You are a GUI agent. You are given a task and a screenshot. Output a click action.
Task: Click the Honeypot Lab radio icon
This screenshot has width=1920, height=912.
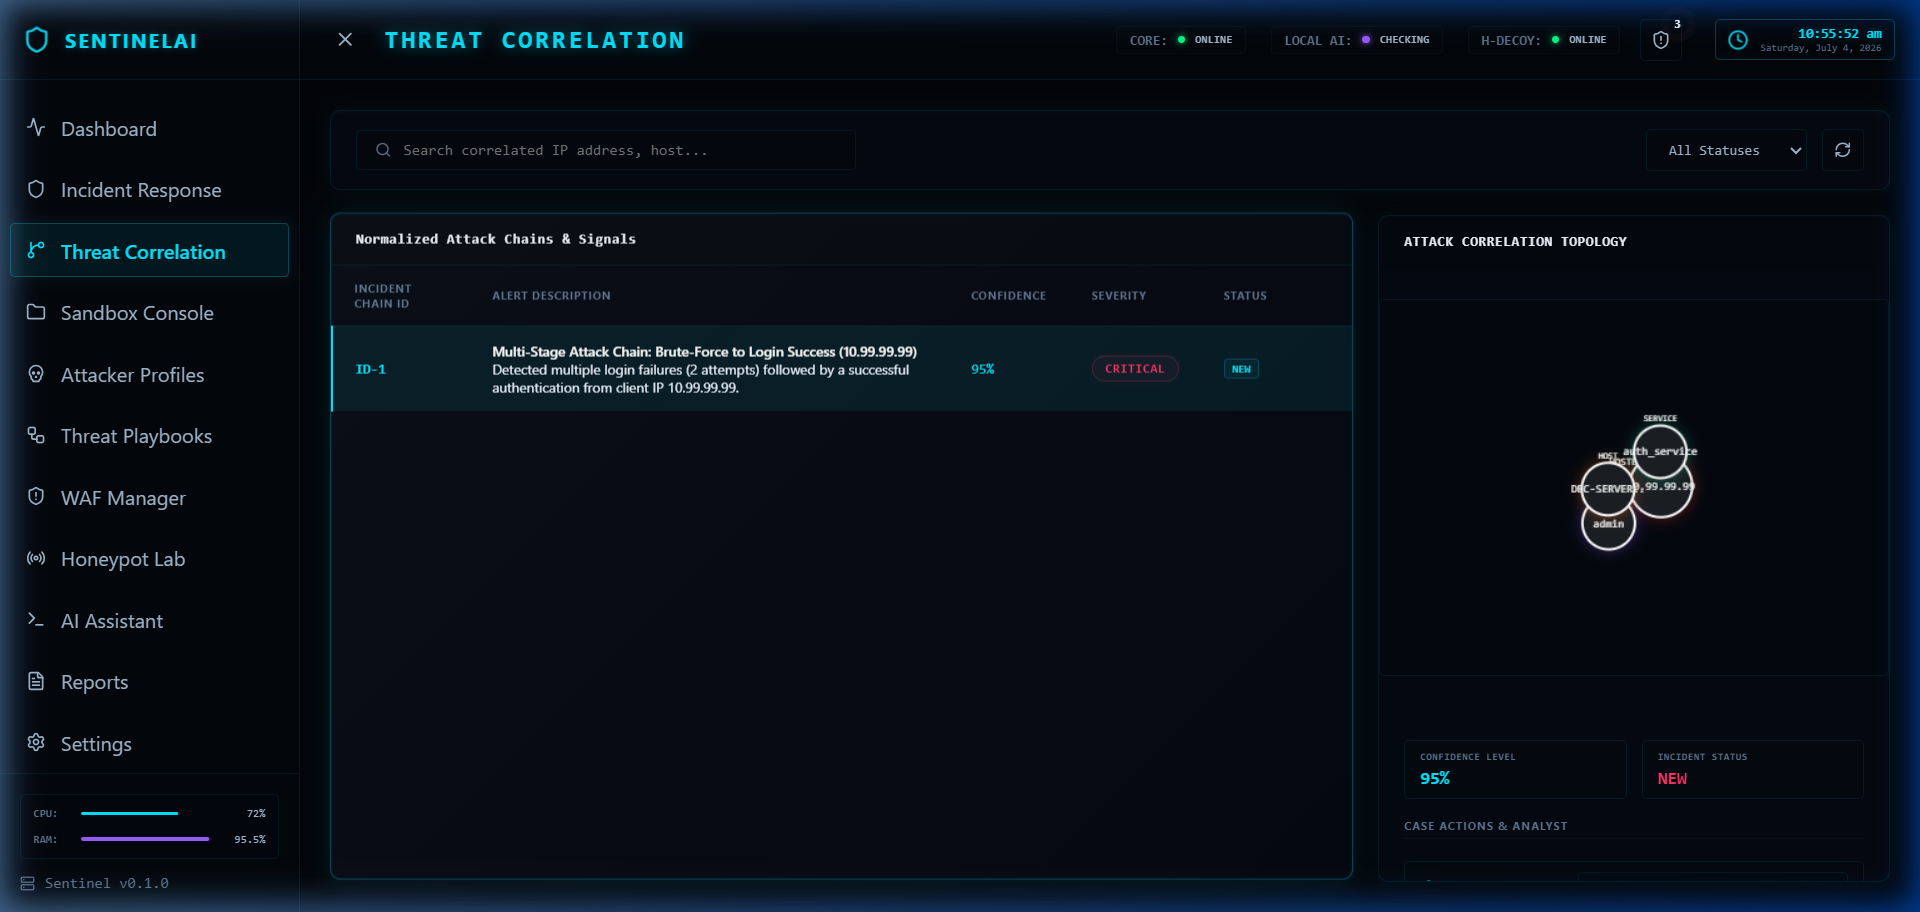tap(36, 558)
